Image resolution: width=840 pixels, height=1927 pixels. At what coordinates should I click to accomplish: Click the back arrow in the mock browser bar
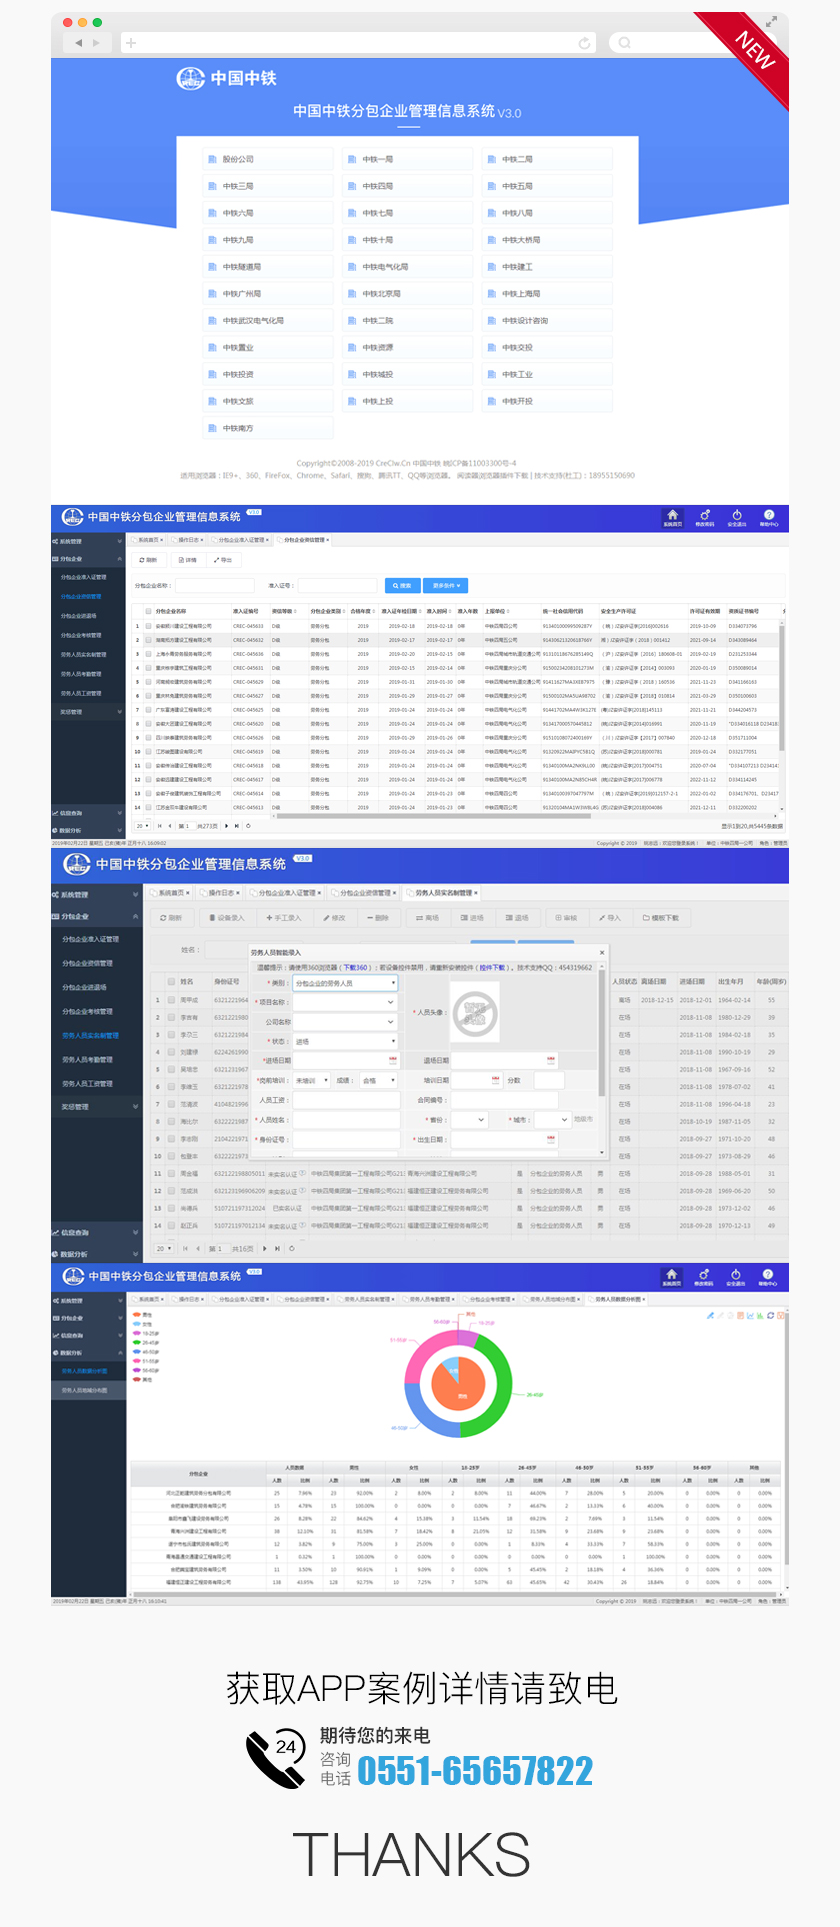(x=78, y=43)
